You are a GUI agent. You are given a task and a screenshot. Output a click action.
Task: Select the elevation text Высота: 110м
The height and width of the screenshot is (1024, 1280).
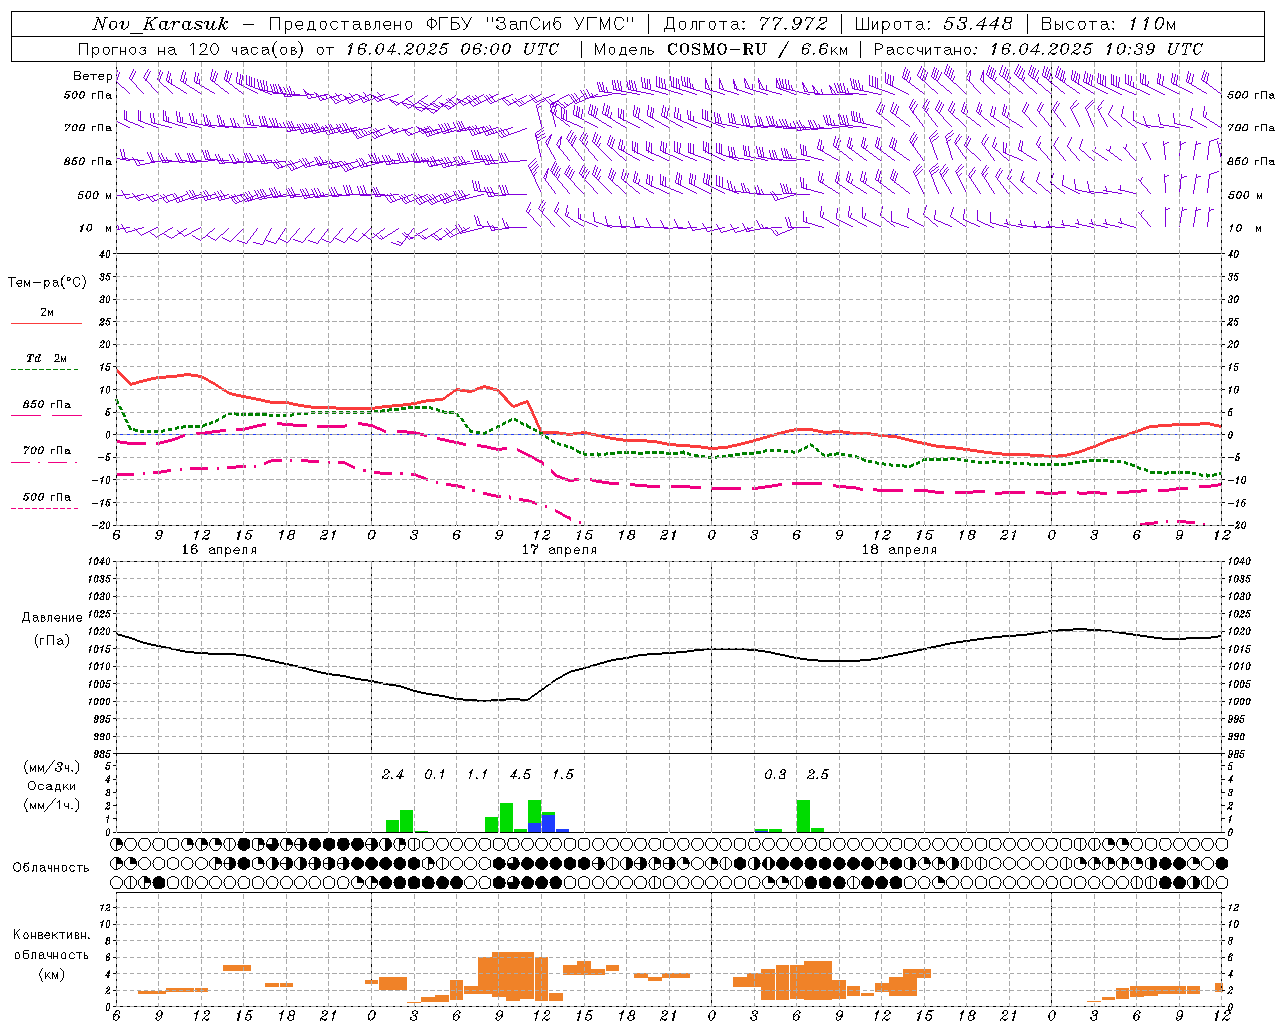click(1108, 24)
